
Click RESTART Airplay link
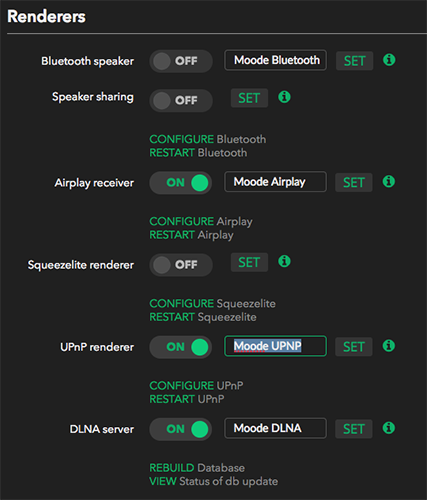191,235
